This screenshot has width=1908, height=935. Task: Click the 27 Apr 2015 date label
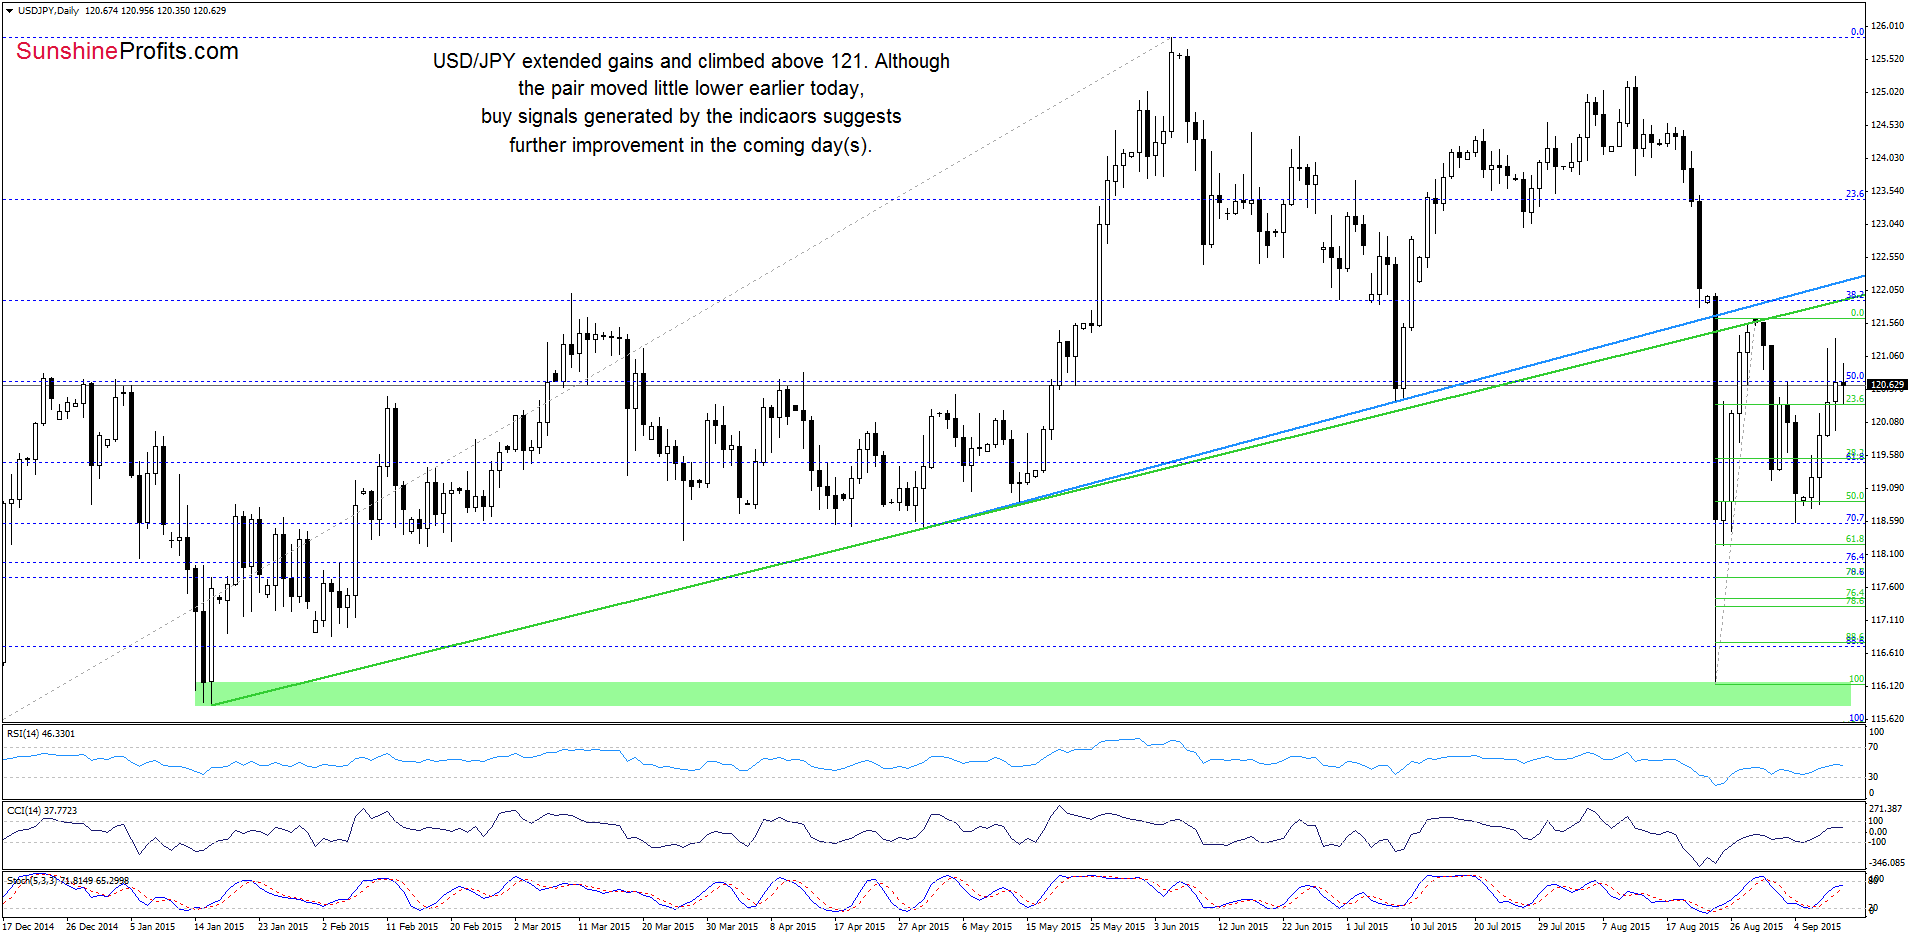pos(924,927)
